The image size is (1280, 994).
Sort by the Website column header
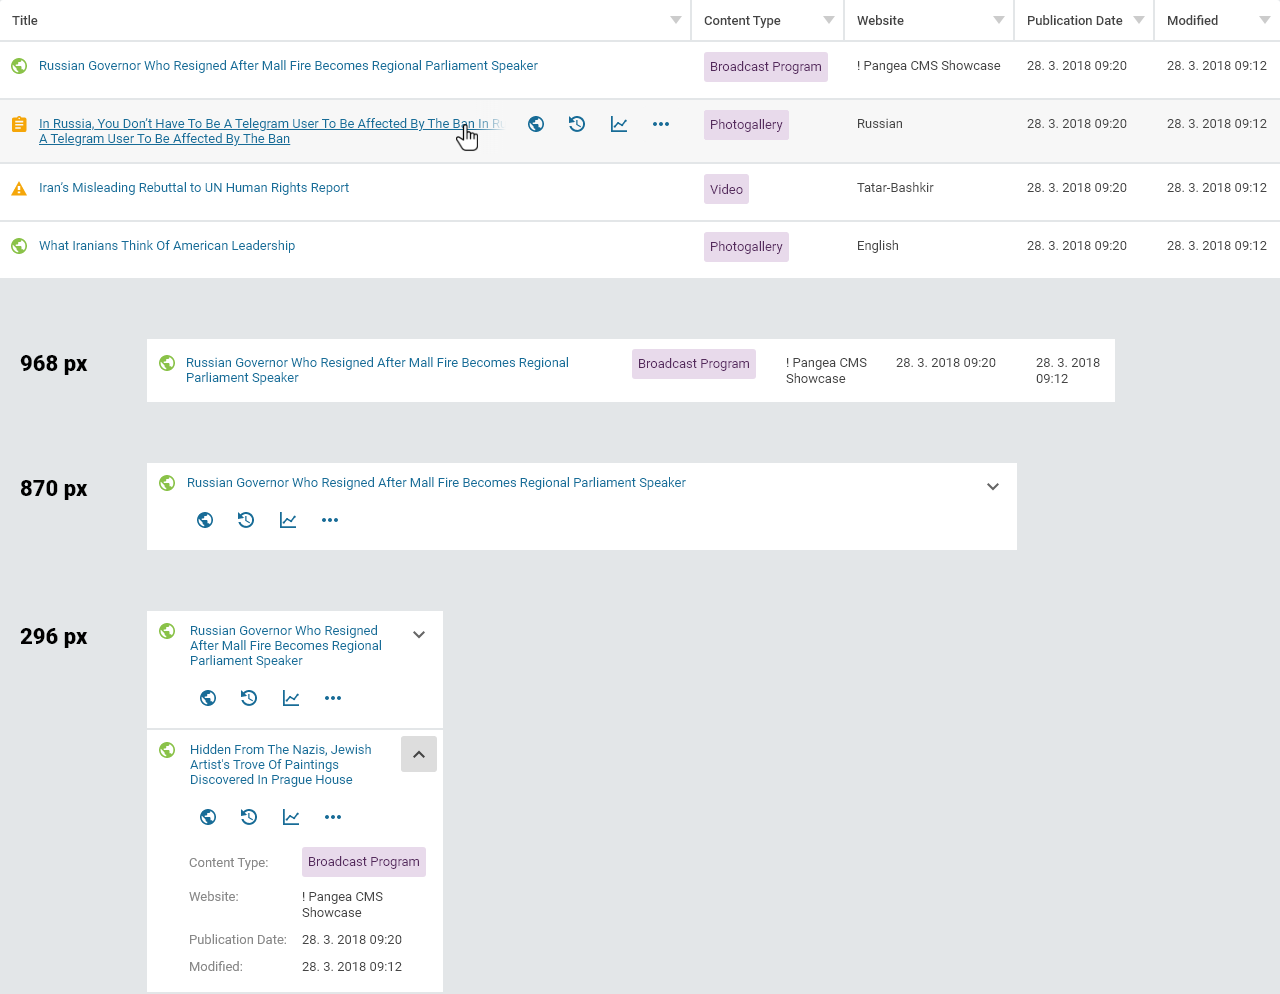880,20
